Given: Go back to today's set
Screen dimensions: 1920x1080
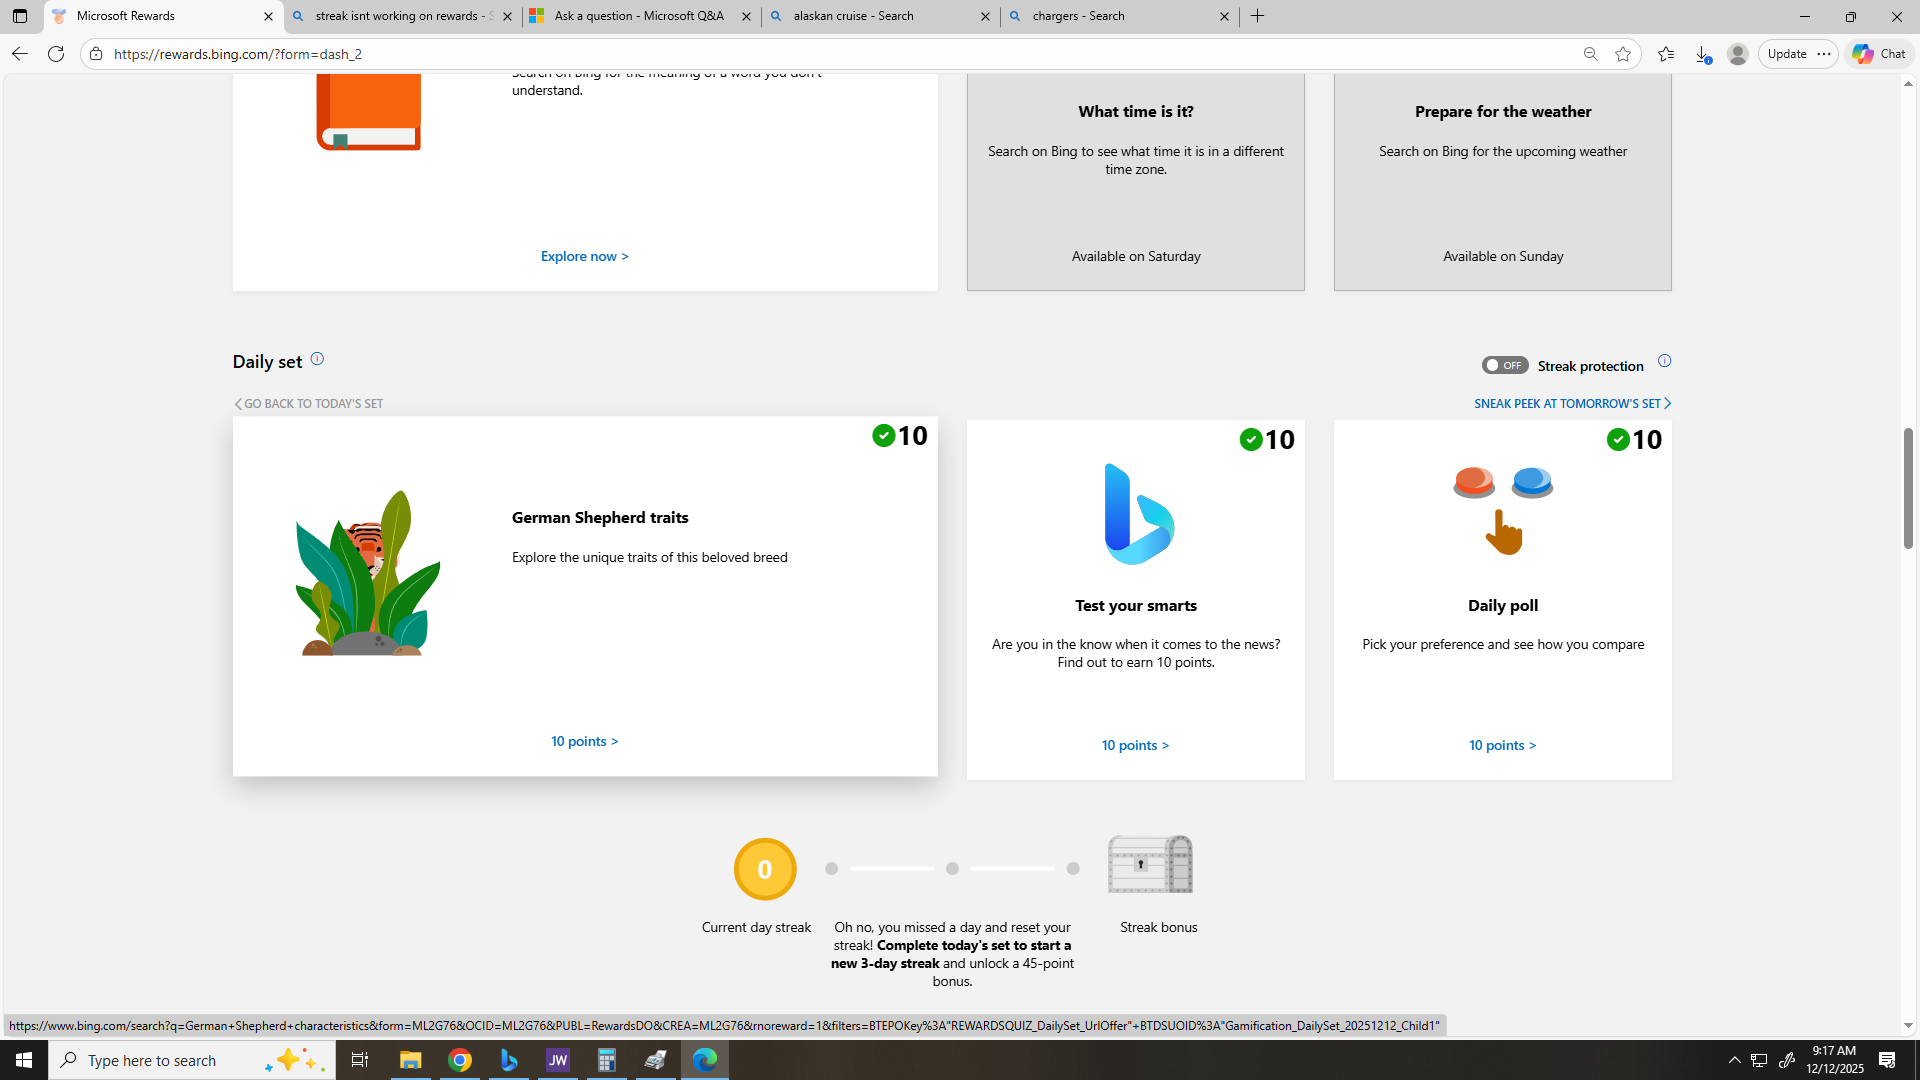Looking at the screenshot, I should [x=309, y=403].
